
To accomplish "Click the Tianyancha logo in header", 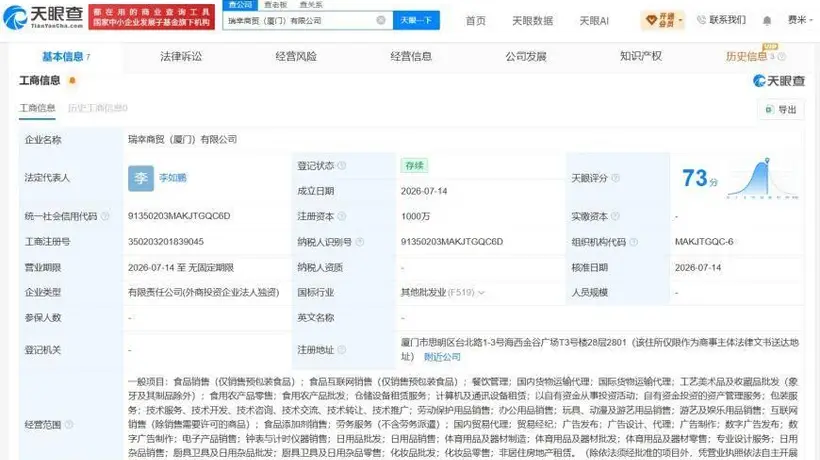I will [x=43, y=17].
